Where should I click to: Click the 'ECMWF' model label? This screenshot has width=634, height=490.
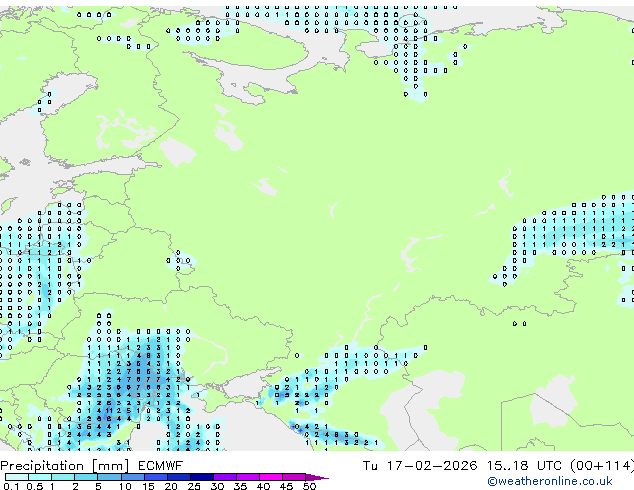[161, 466]
